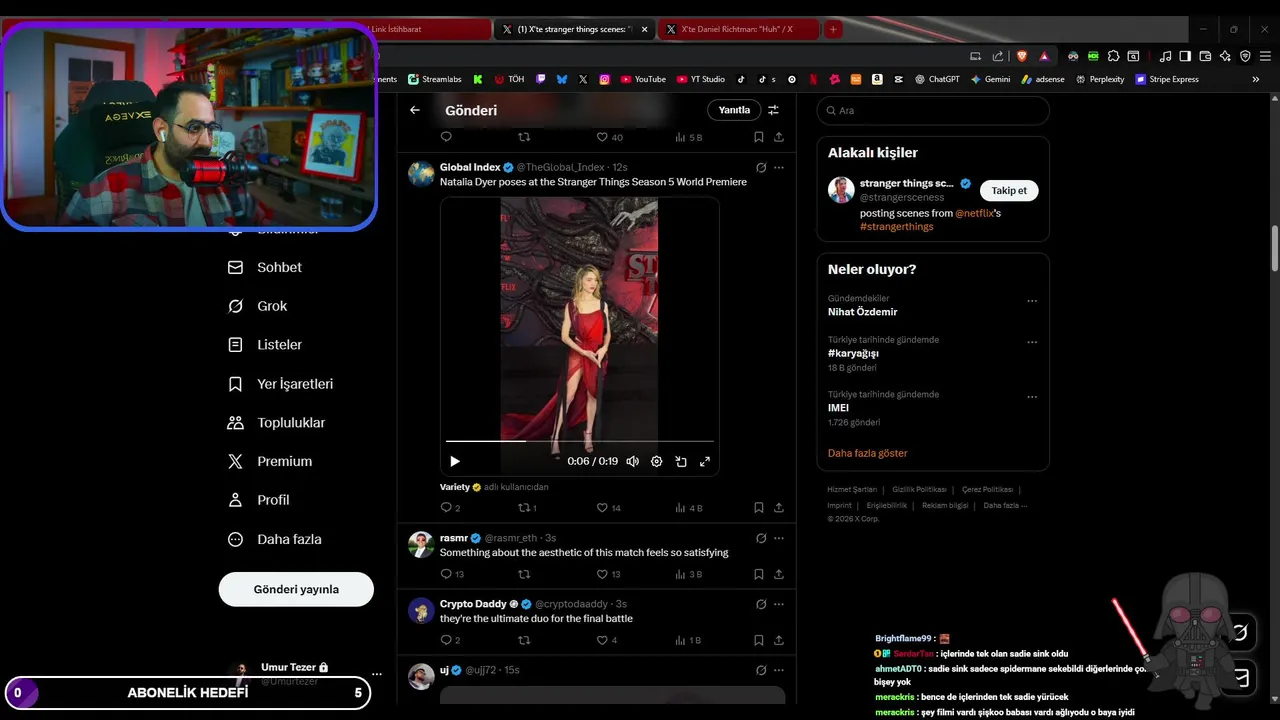
Task: Open the Perplexity bookmark
Action: coord(1099,79)
